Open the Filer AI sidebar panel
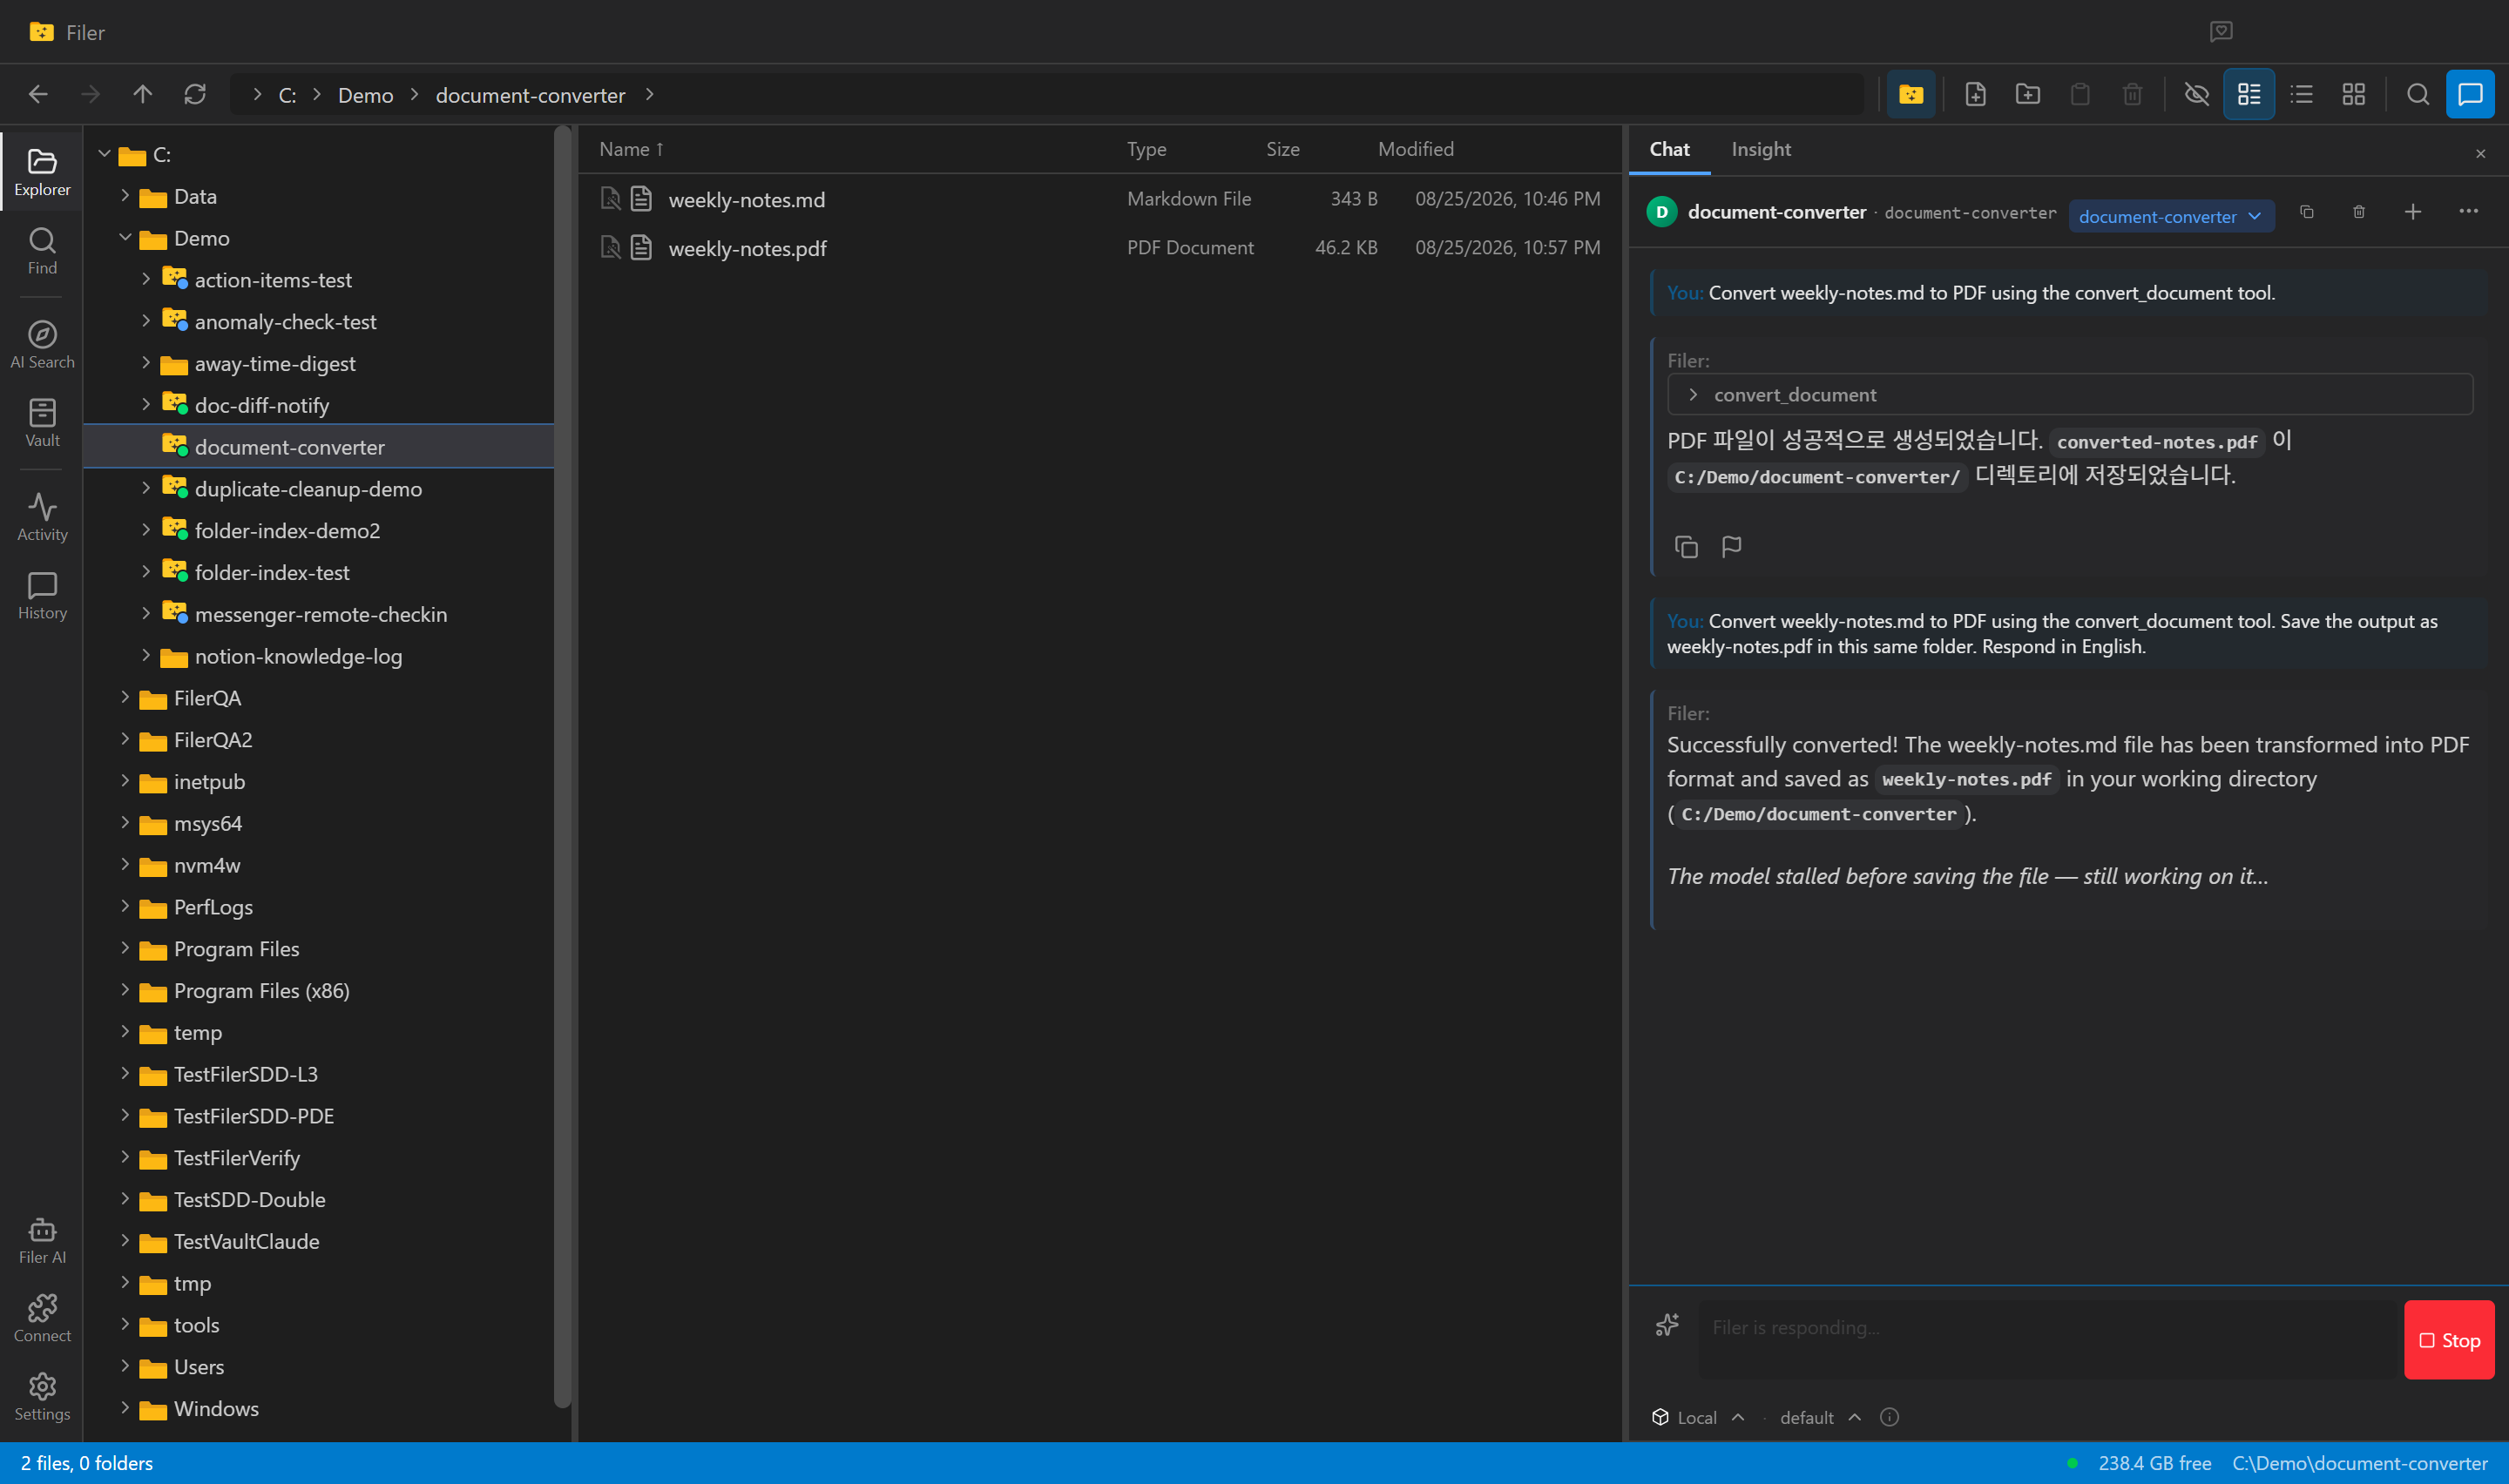The height and width of the screenshot is (1484, 2509). [x=42, y=1240]
